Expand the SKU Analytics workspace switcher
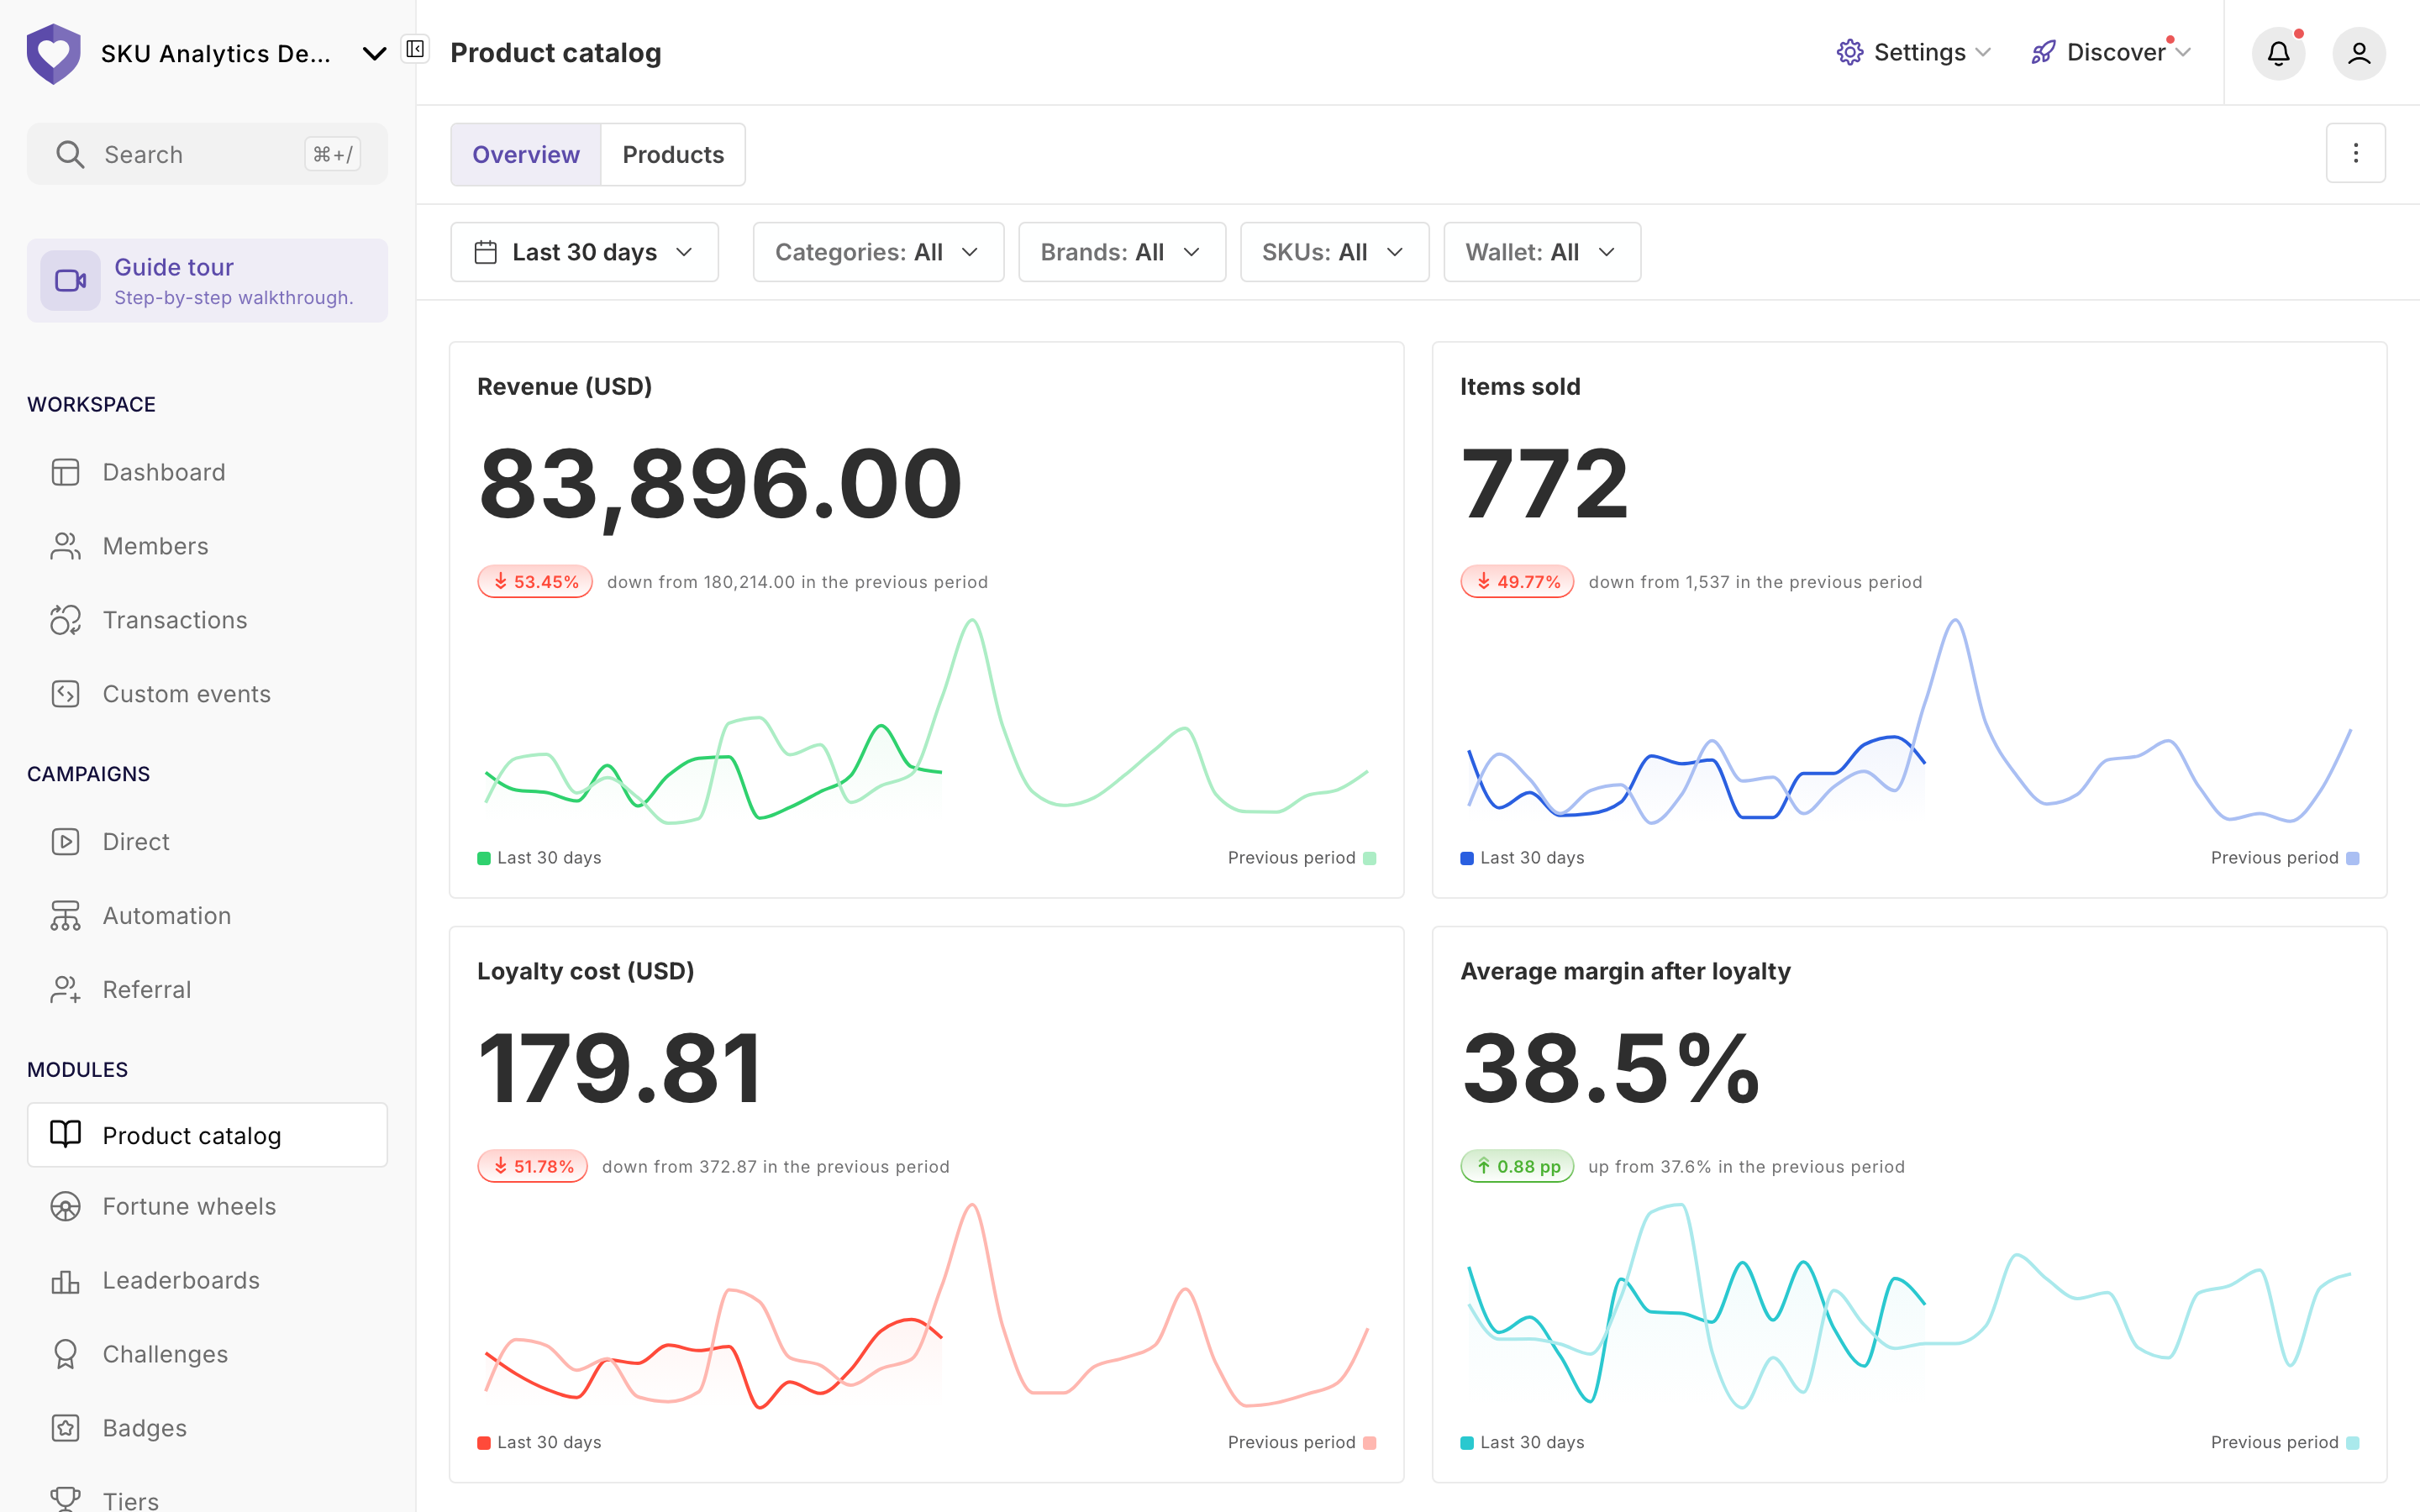This screenshot has width=2420, height=1512. (x=374, y=53)
